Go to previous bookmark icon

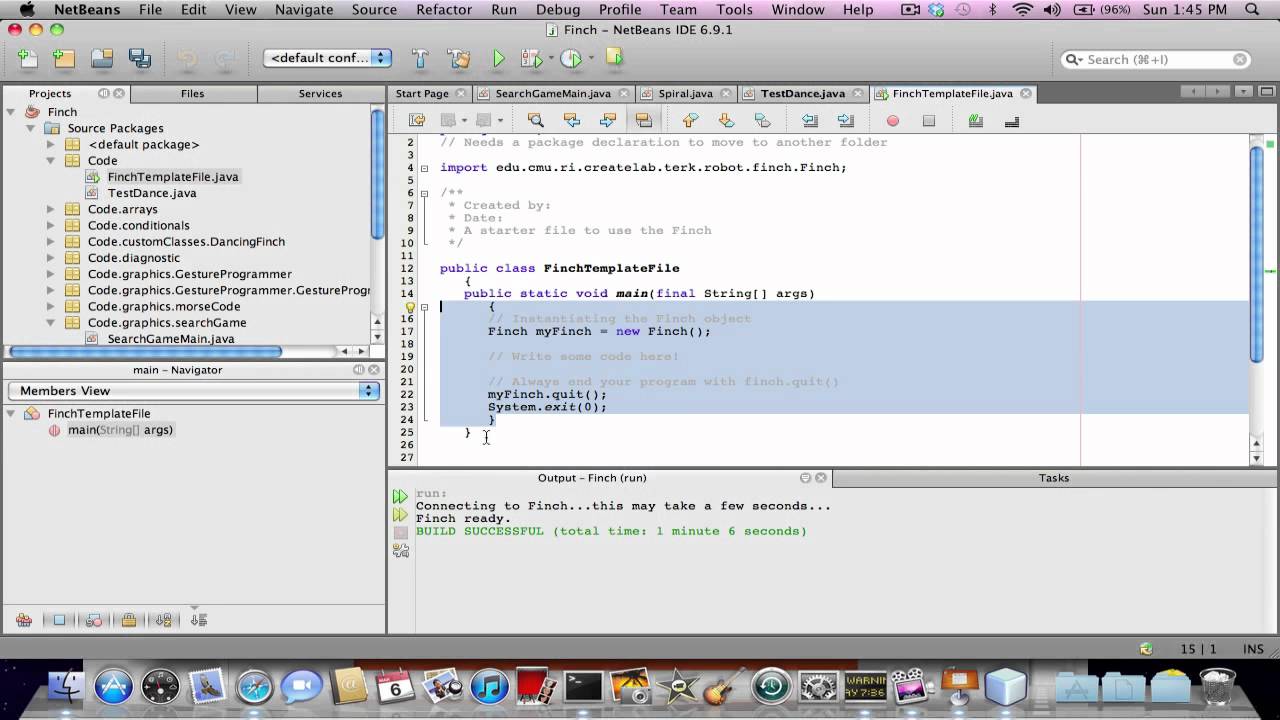point(690,121)
